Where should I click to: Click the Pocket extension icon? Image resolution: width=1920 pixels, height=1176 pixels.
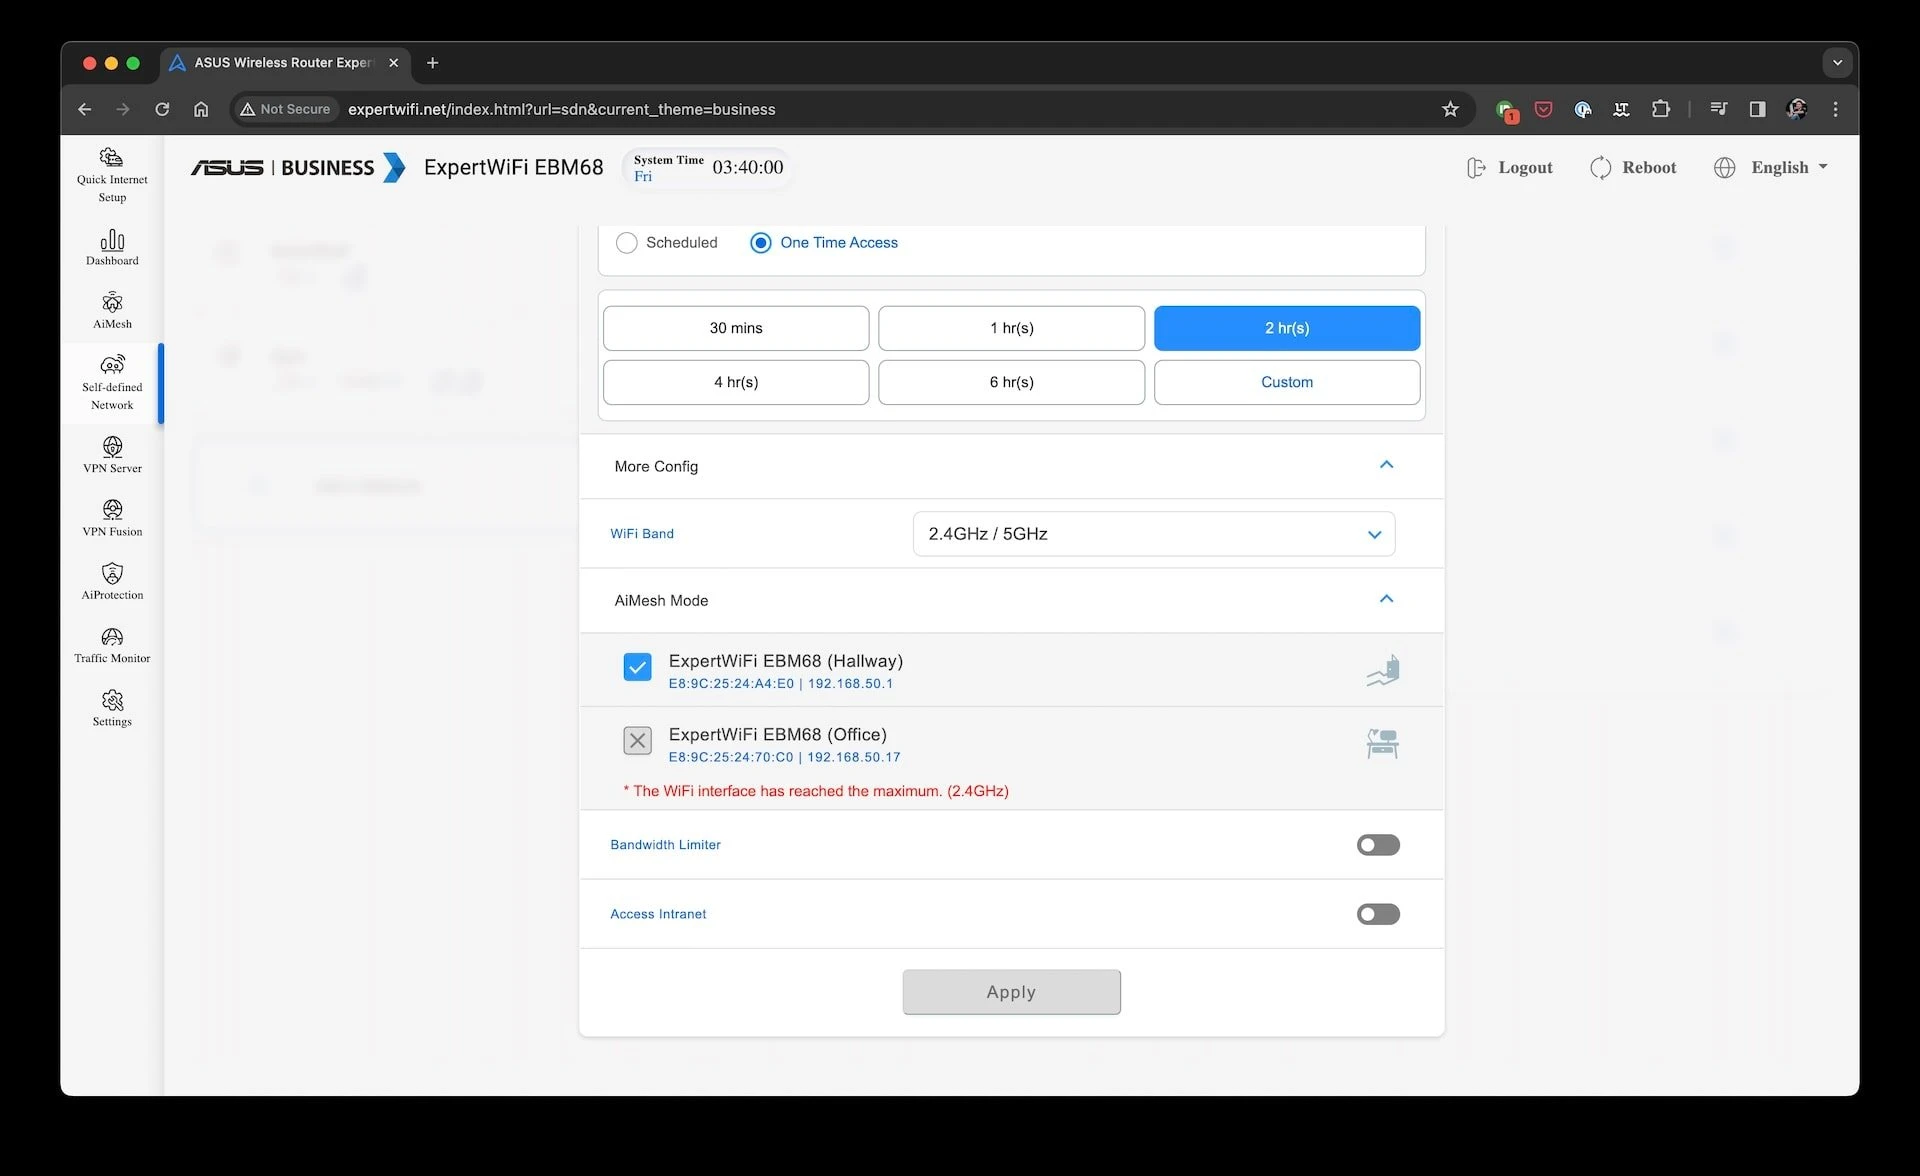pos(1543,109)
